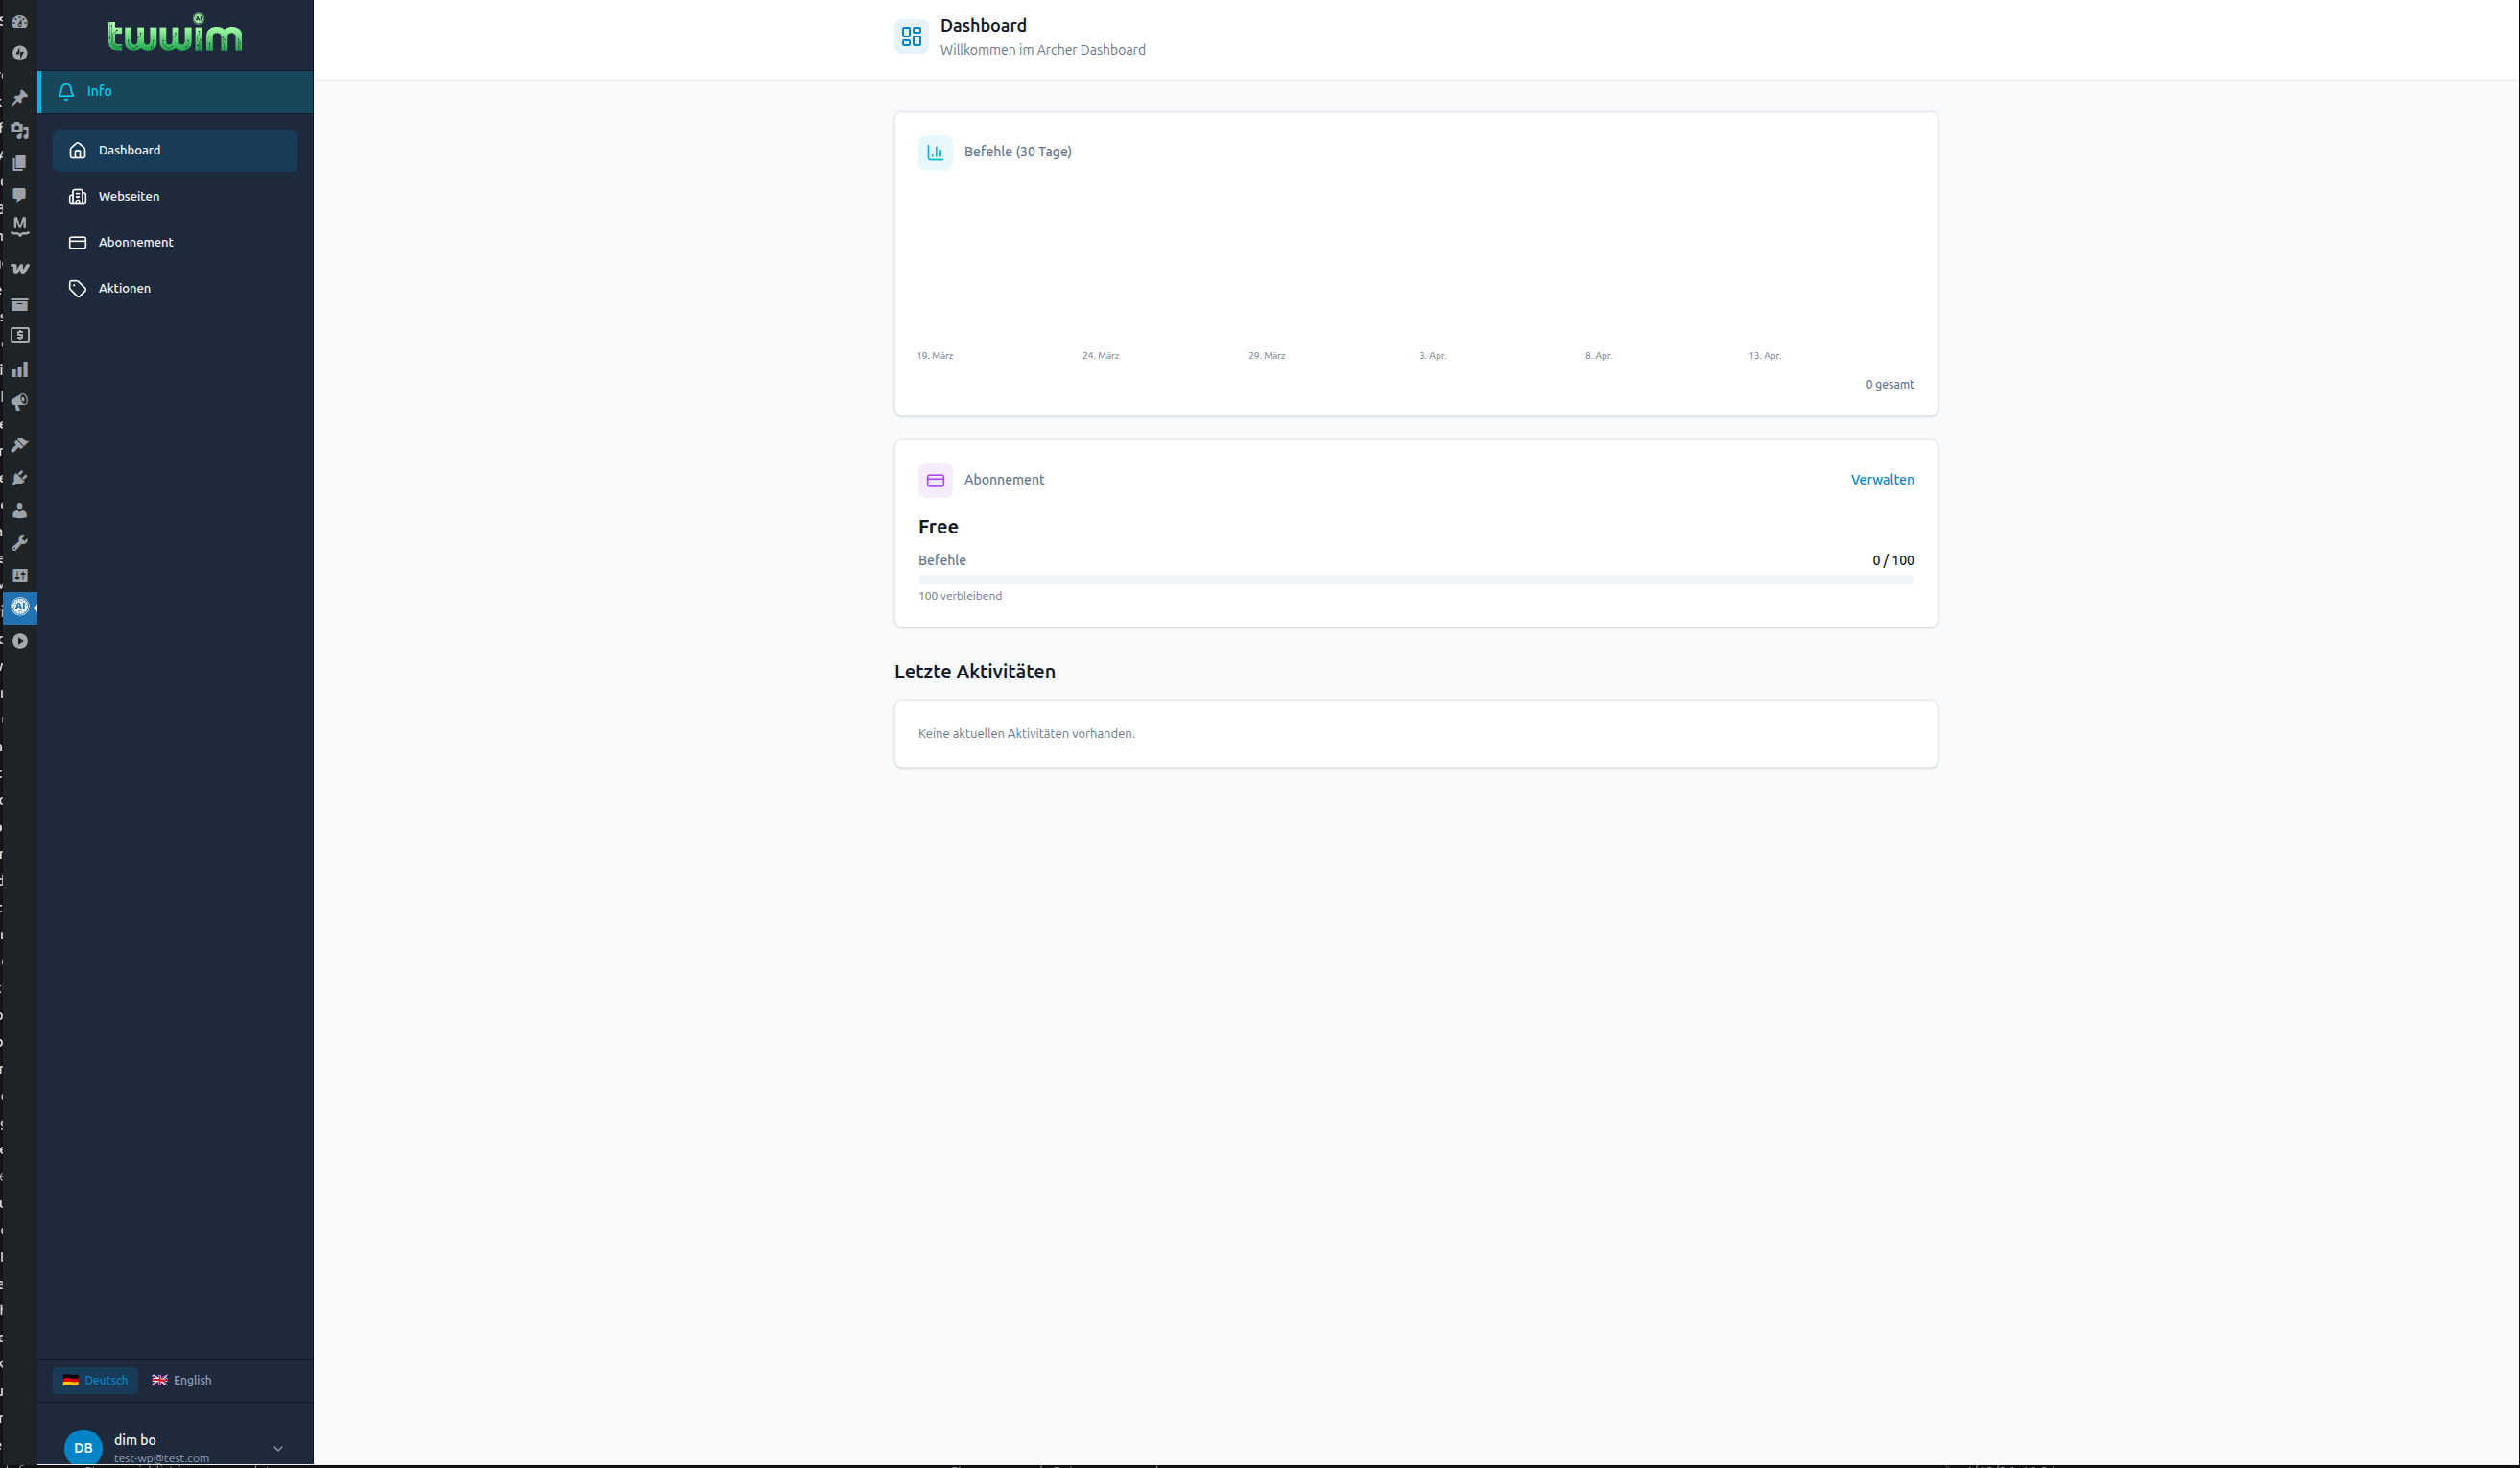Image resolution: width=2520 pixels, height=1468 pixels.
Task: Switch to the Webseiten menu item
Action: tap(128, 196)
